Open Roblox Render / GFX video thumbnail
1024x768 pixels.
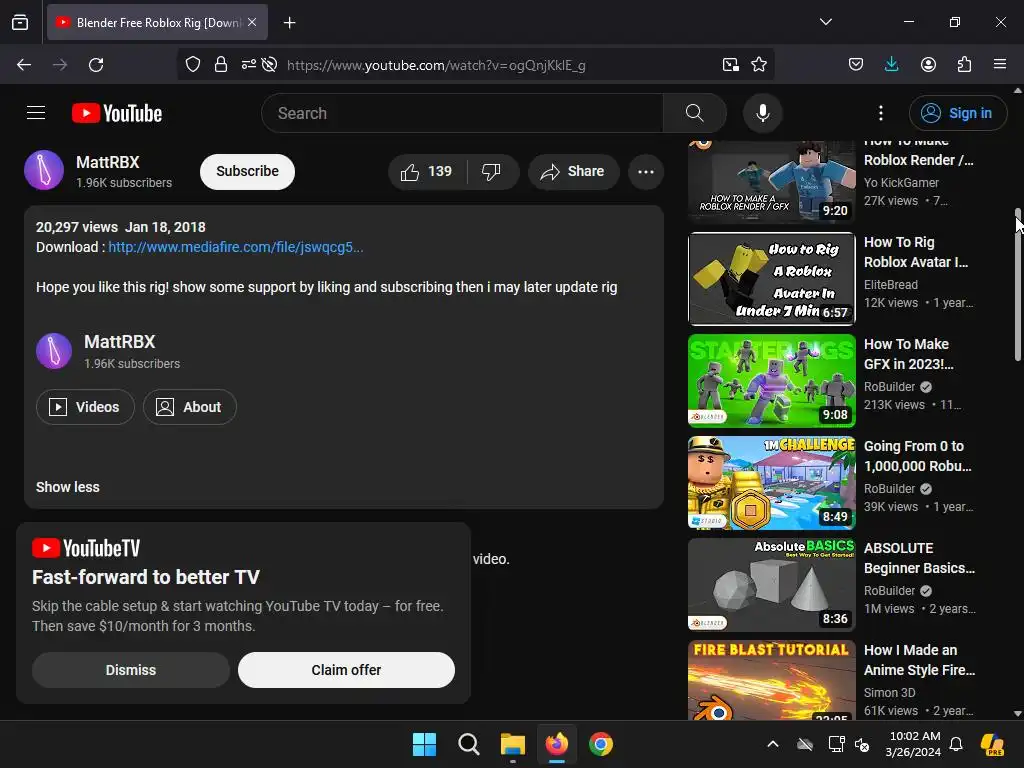(x=771, y=182)
